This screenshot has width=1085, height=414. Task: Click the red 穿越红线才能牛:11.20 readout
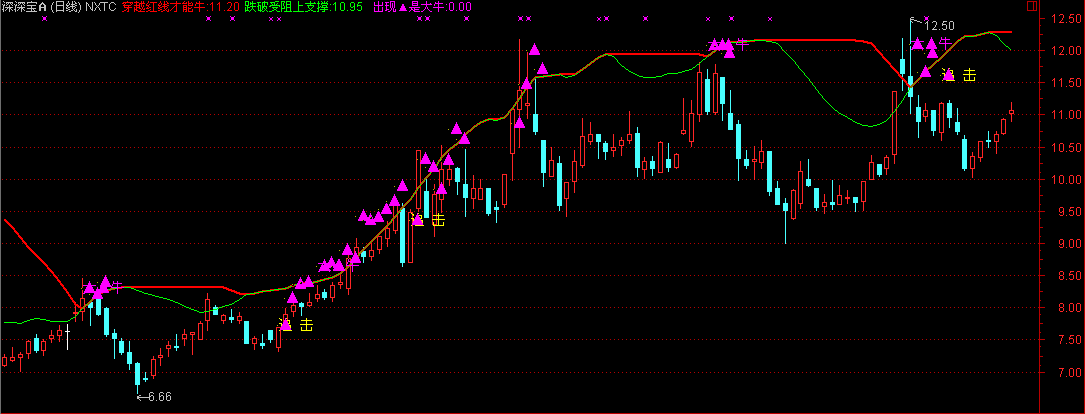181,7
